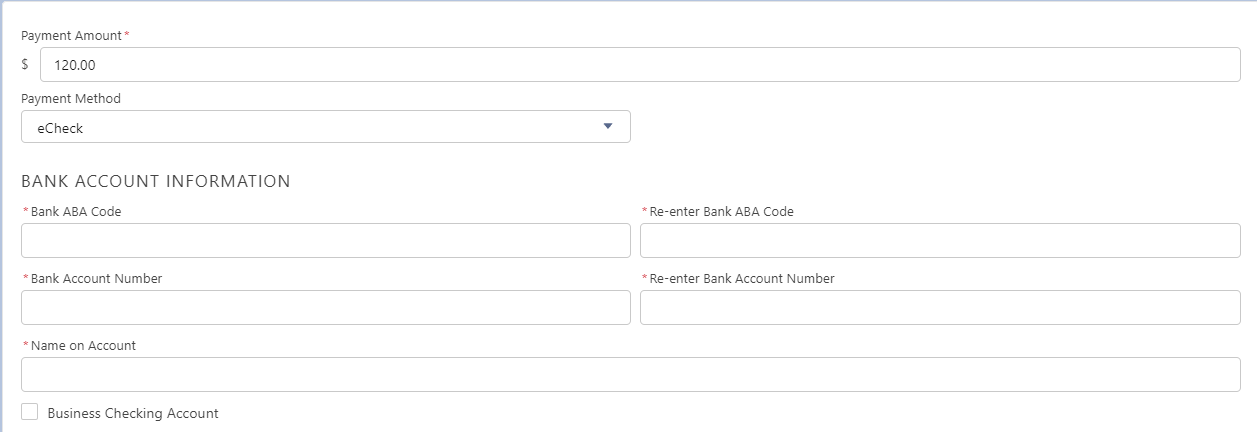1257x432 pixels.
Task: Click the Payment Method dropdown arrow
Action: coord(608,126)
